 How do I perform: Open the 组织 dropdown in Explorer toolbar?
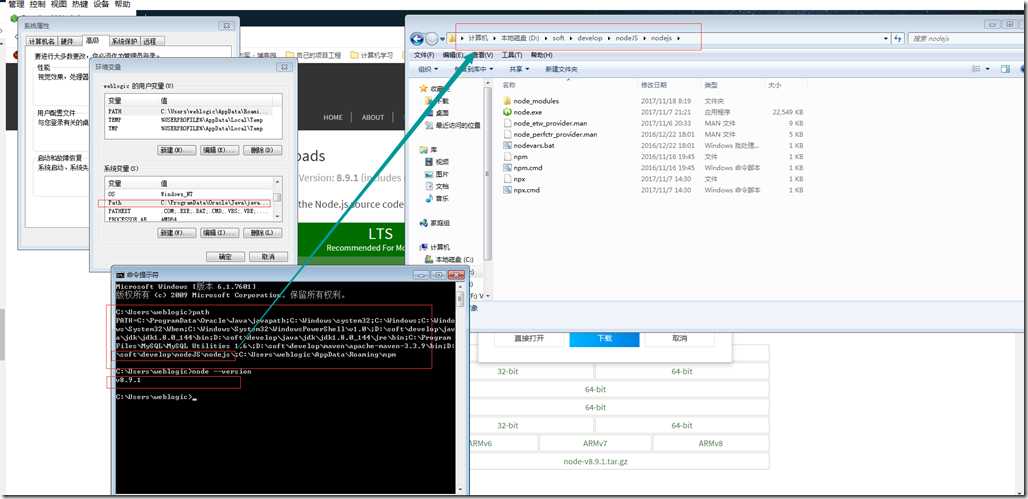428,69
